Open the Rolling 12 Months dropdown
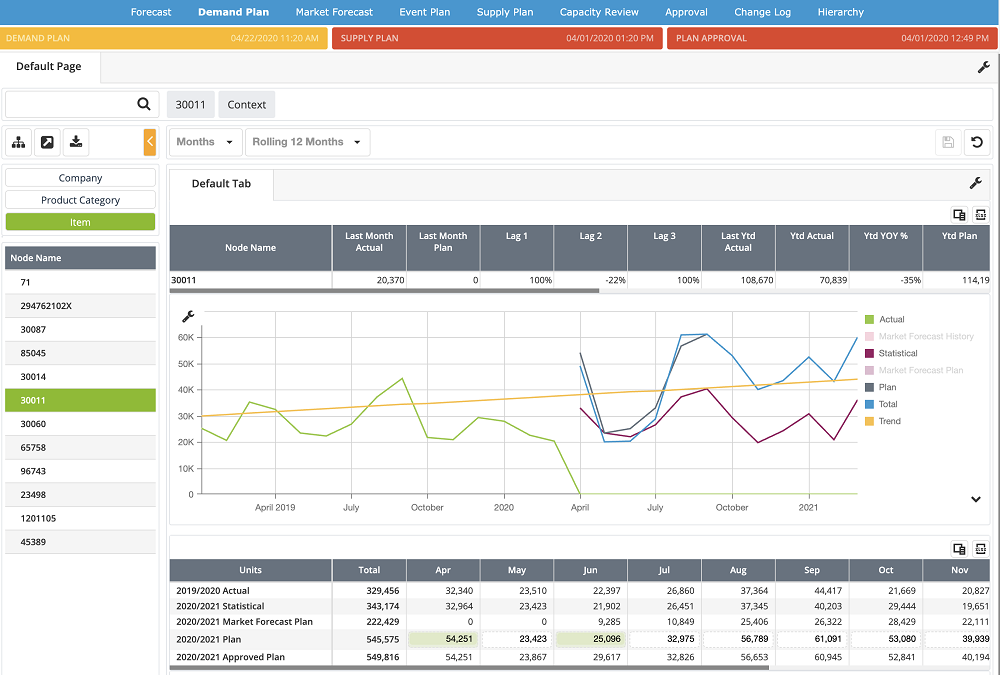Image resolution: width=1000 pixels, height=675 pixels. tap(307, 142)
